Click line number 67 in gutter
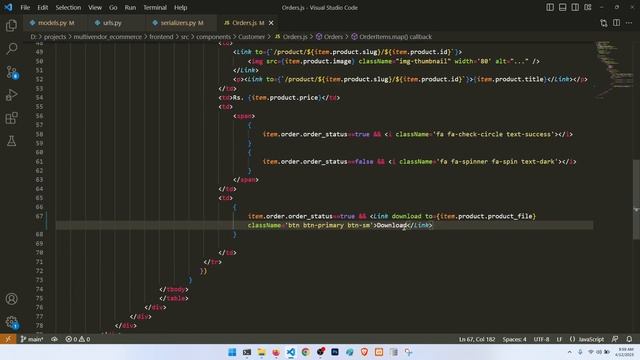 [x=39, y=216]
